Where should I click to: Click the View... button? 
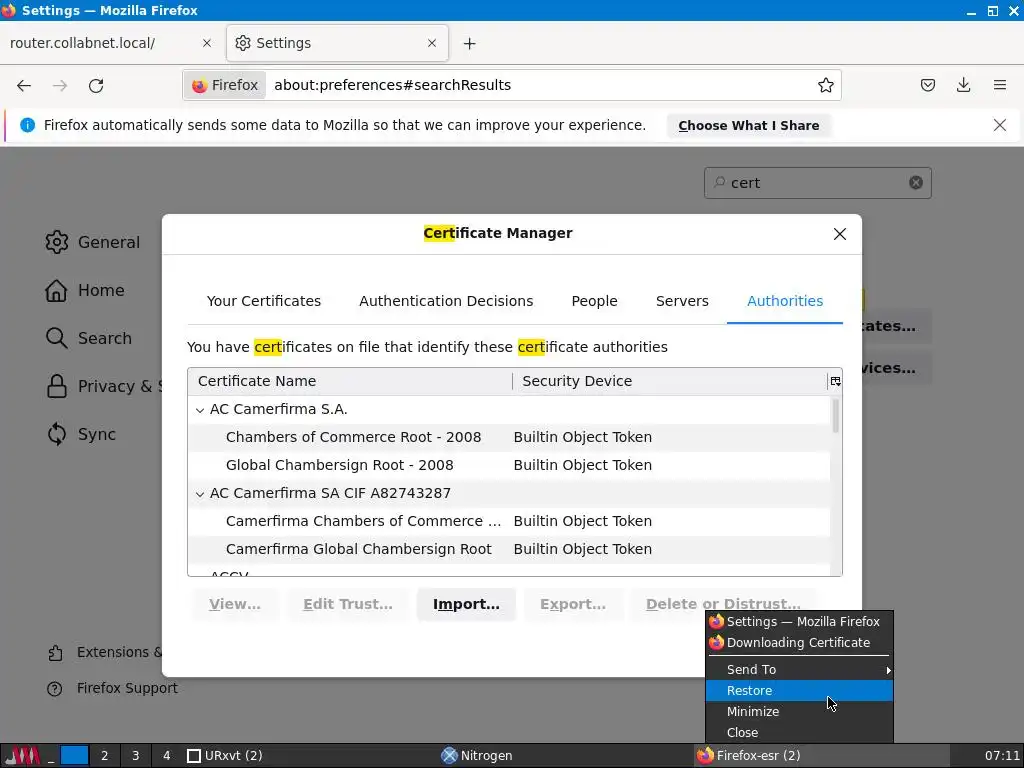coord(234,605)
